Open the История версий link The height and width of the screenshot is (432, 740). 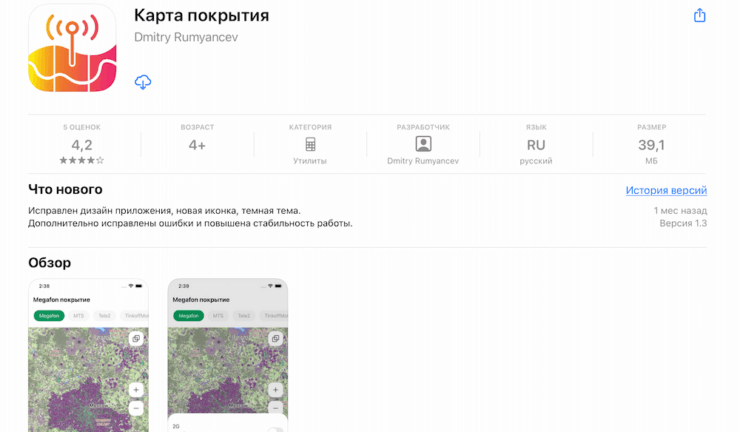pos(666,190)
